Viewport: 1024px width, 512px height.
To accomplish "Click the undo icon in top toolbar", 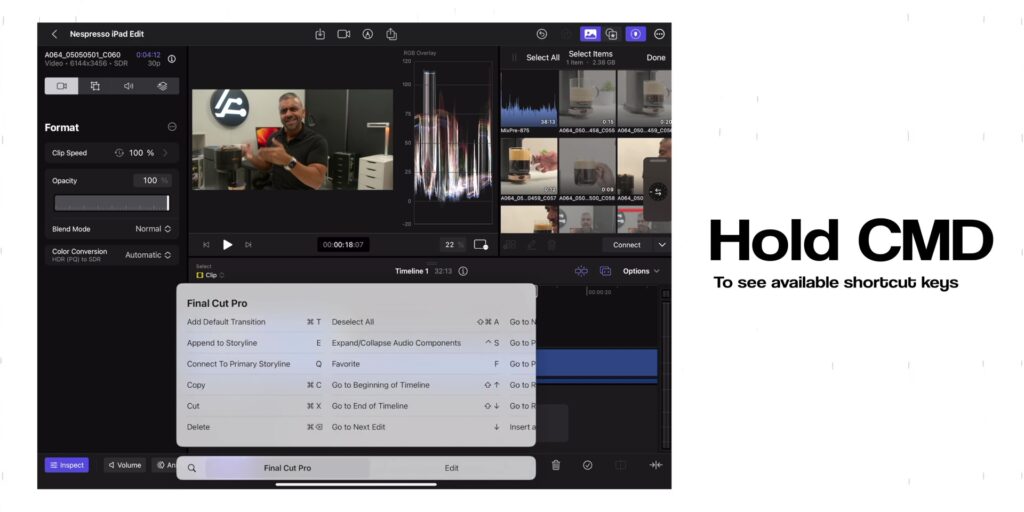I will (x=541, y=34).
